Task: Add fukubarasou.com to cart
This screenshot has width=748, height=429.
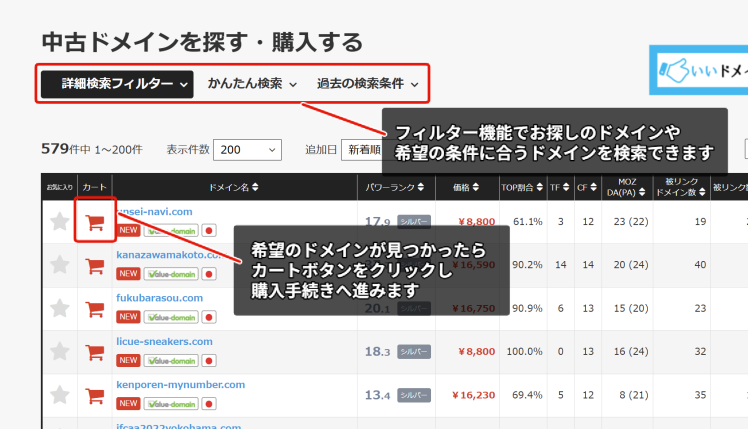Action: (x=95, y=309)
